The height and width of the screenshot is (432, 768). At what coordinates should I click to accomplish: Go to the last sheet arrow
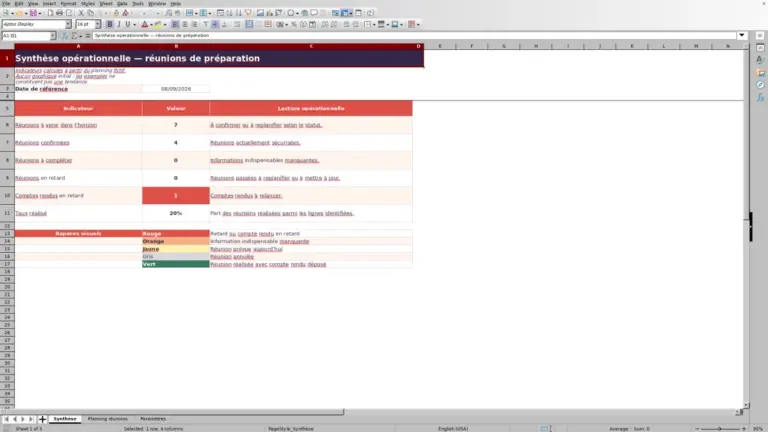coord(31,419)
